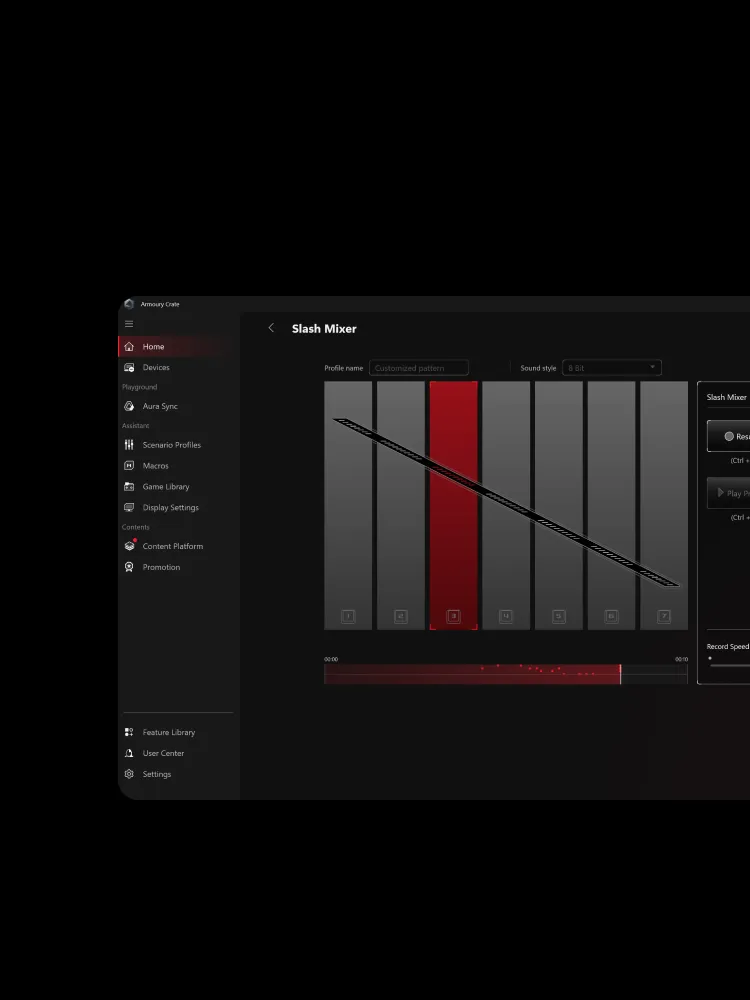
Task: Select zone 1 number icon
Action: [348, 616]
